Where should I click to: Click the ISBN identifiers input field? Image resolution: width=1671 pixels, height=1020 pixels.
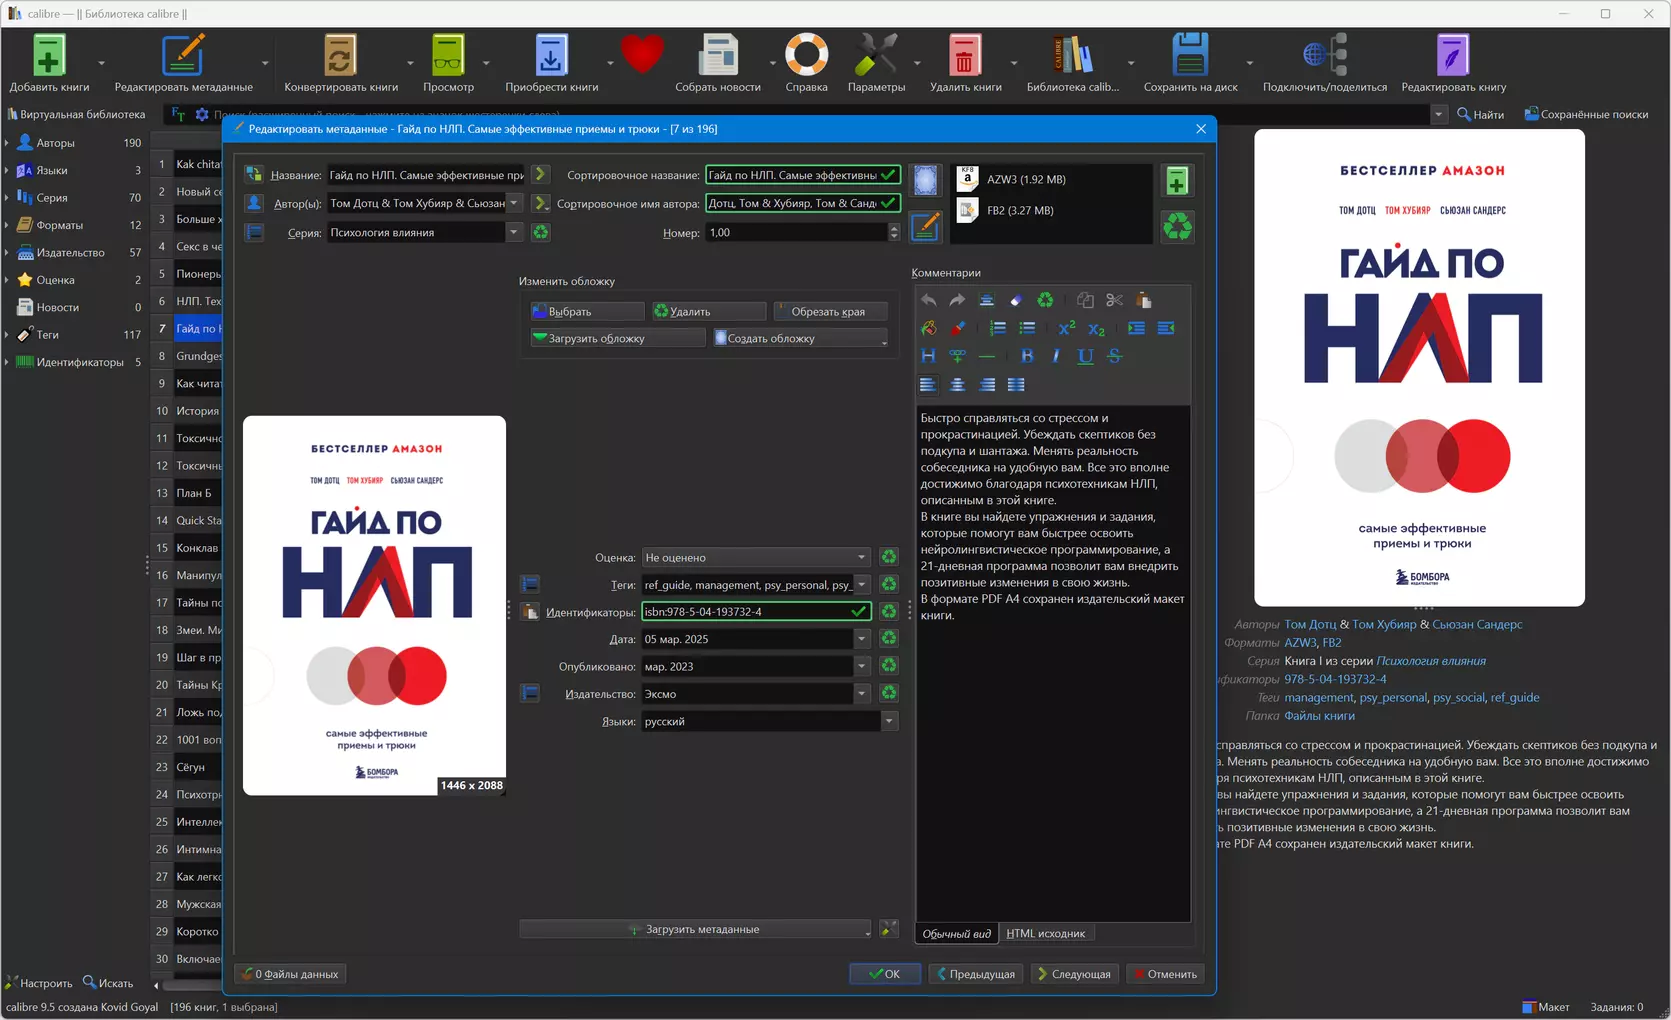click(745, 612)
